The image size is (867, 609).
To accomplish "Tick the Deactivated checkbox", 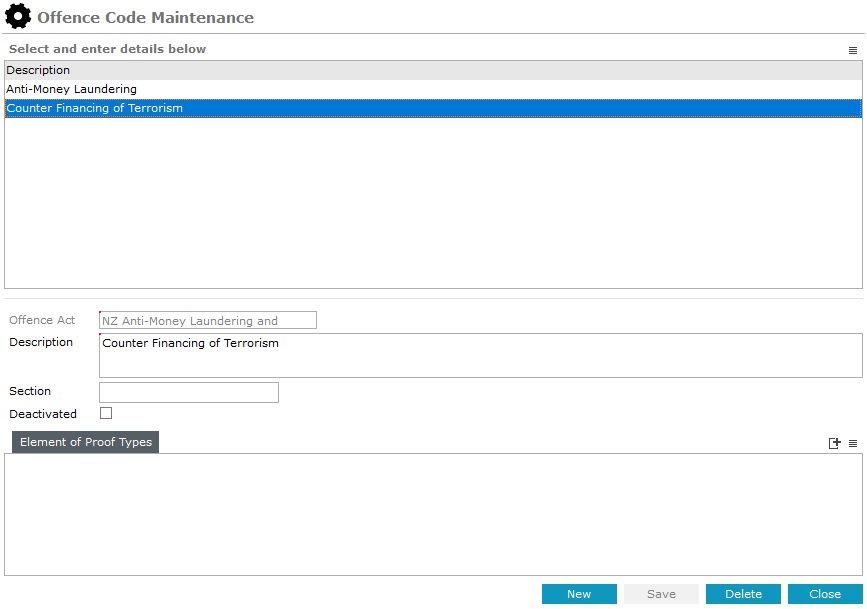I will click(106, 413).
